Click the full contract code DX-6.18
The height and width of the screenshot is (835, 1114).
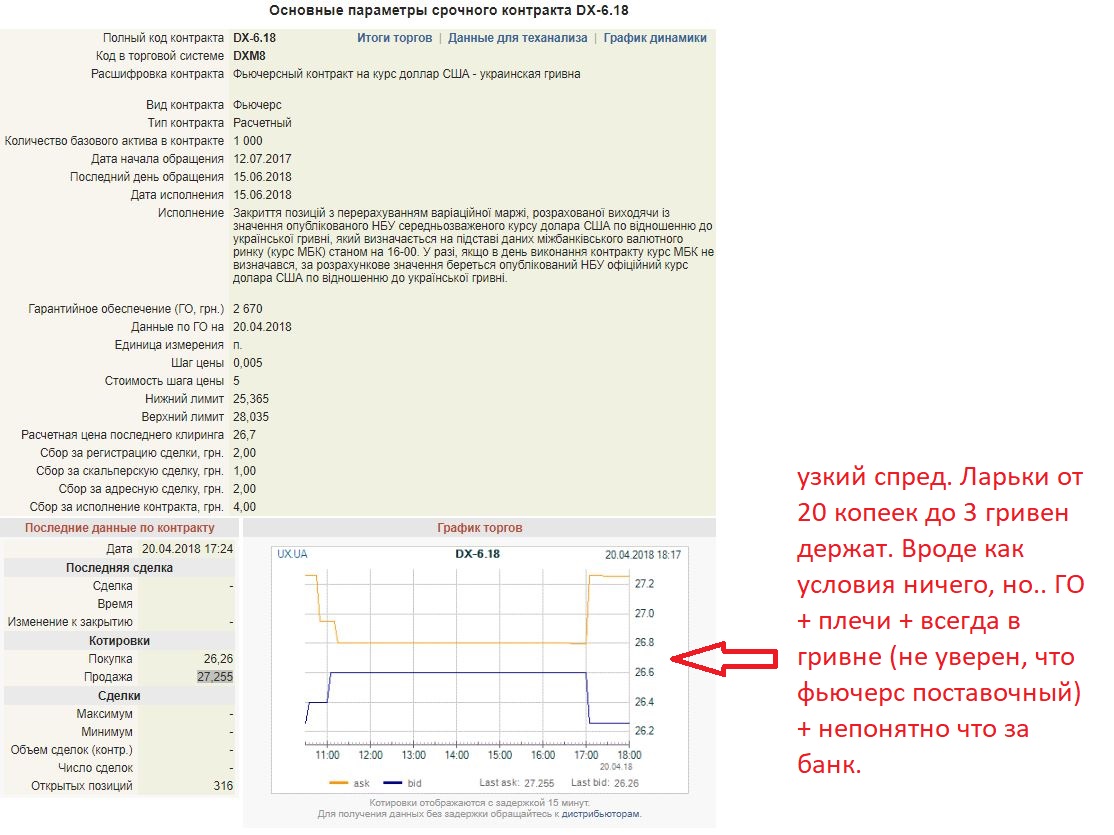pos(254,38)
